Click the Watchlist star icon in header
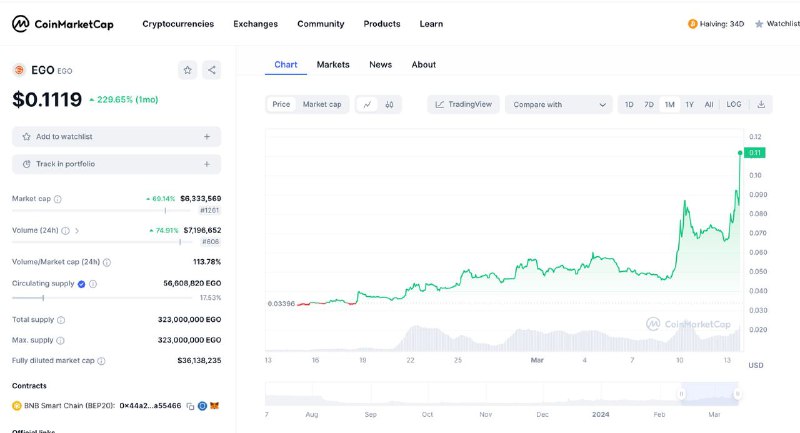This screenshot has width=800, height=433. (x=759, y=24)
